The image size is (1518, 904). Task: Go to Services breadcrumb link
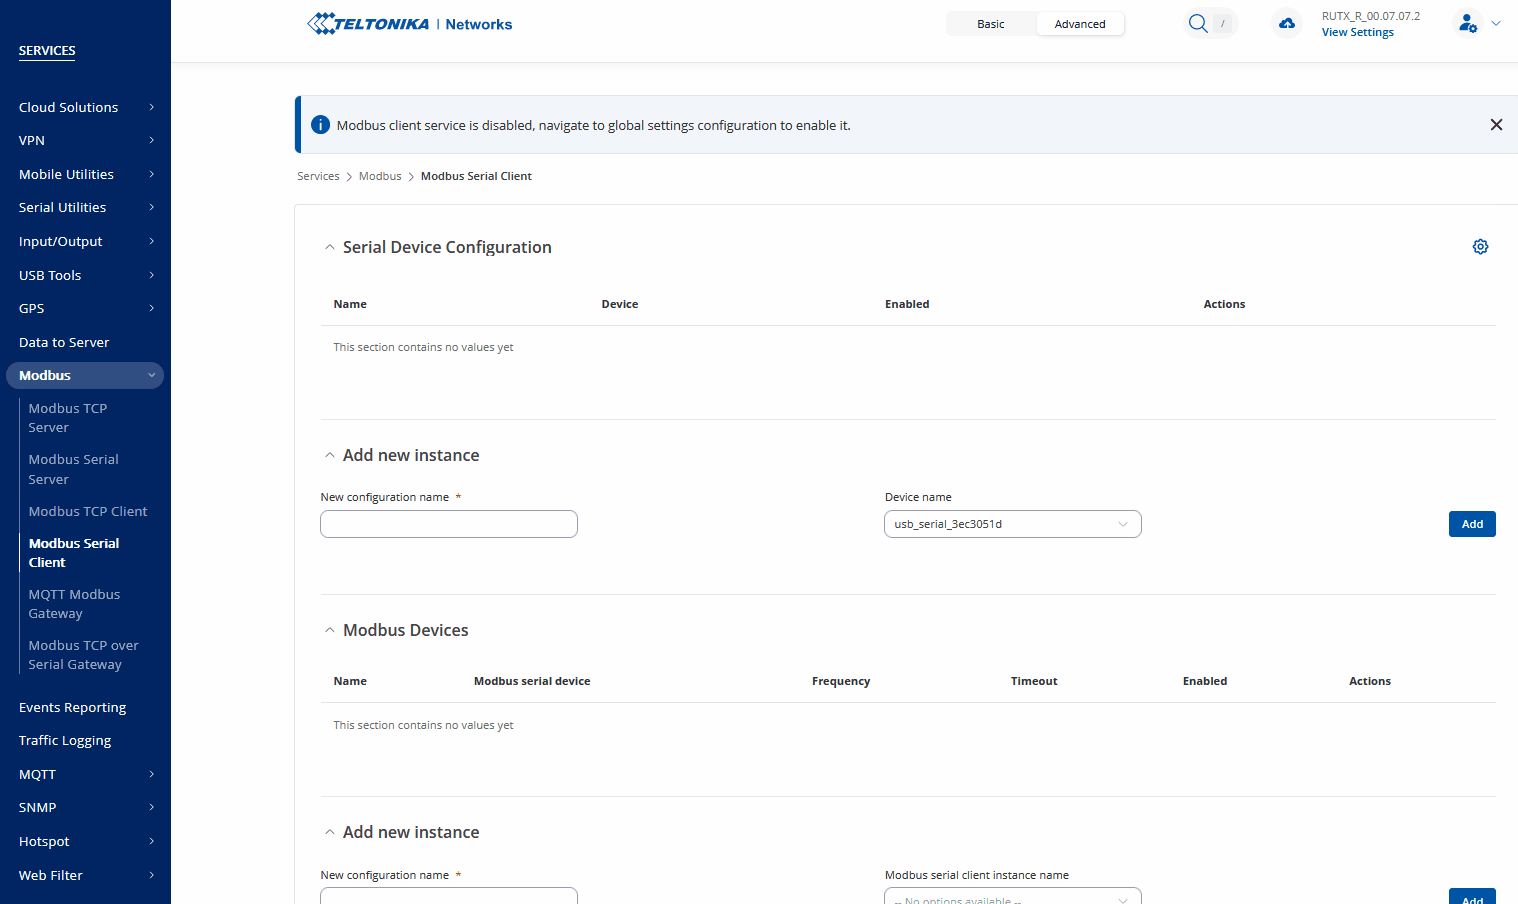[x=318, y=176]
